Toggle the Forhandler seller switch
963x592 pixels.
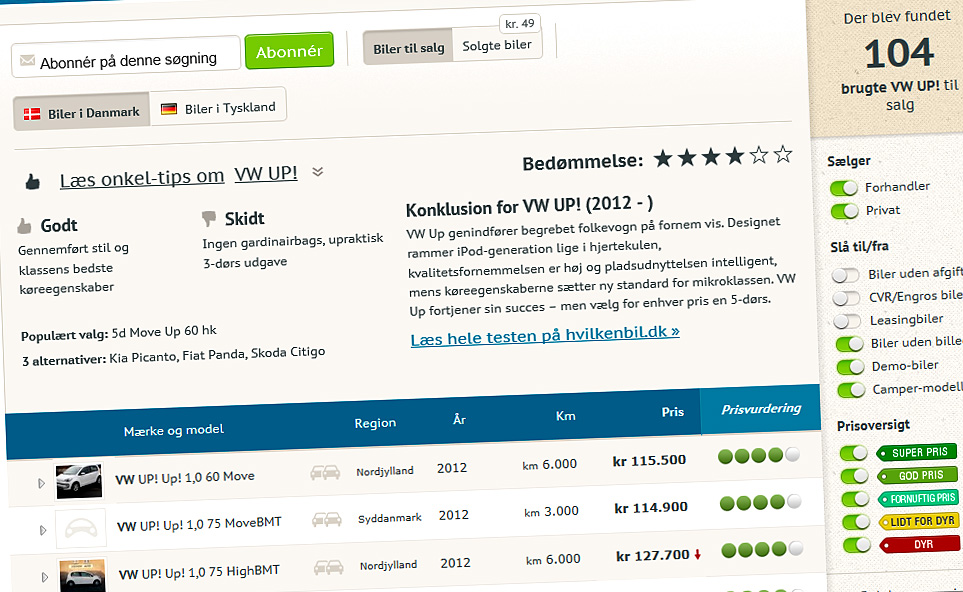point(845,187)
